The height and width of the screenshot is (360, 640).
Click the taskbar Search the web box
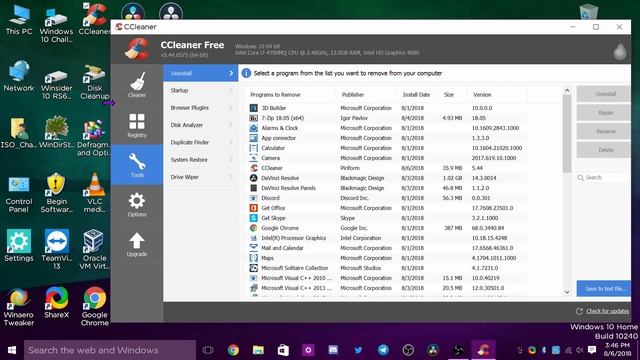tap(110, 350)
